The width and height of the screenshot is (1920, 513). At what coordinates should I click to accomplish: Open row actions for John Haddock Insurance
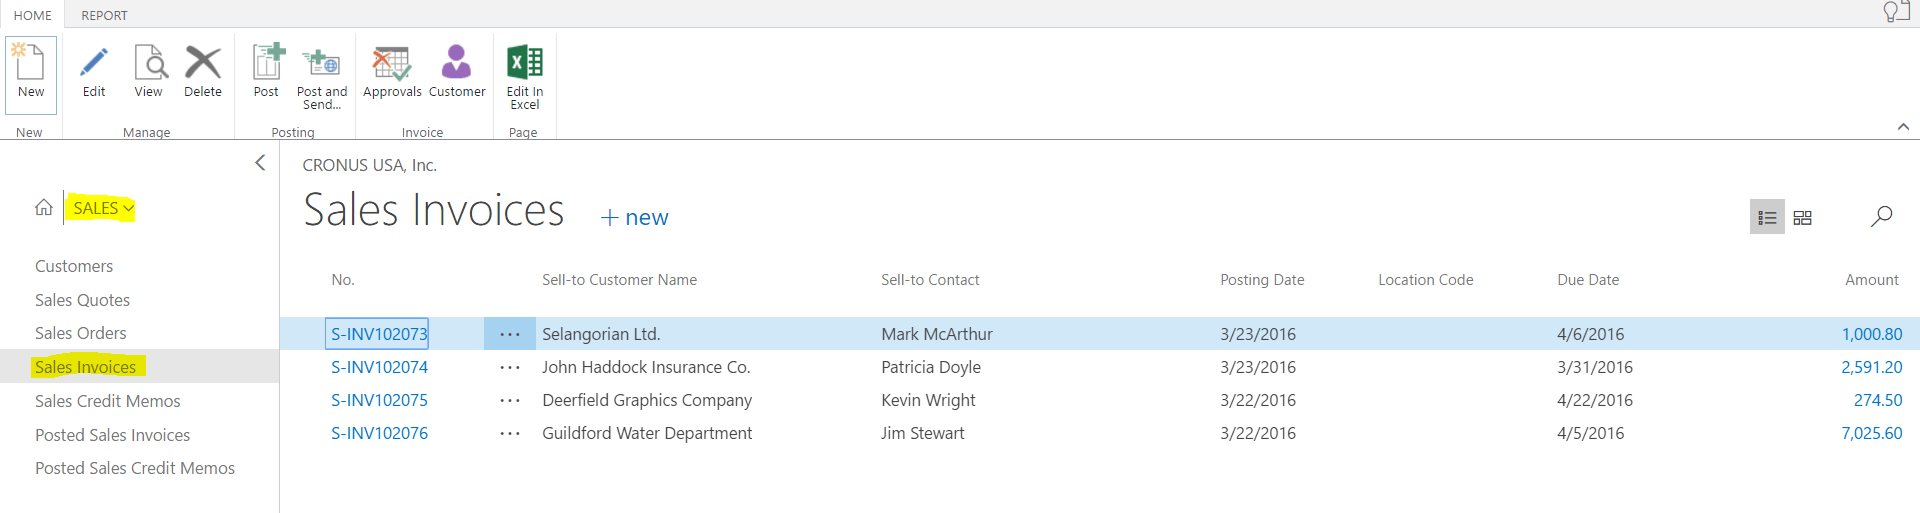coord(510,367)
